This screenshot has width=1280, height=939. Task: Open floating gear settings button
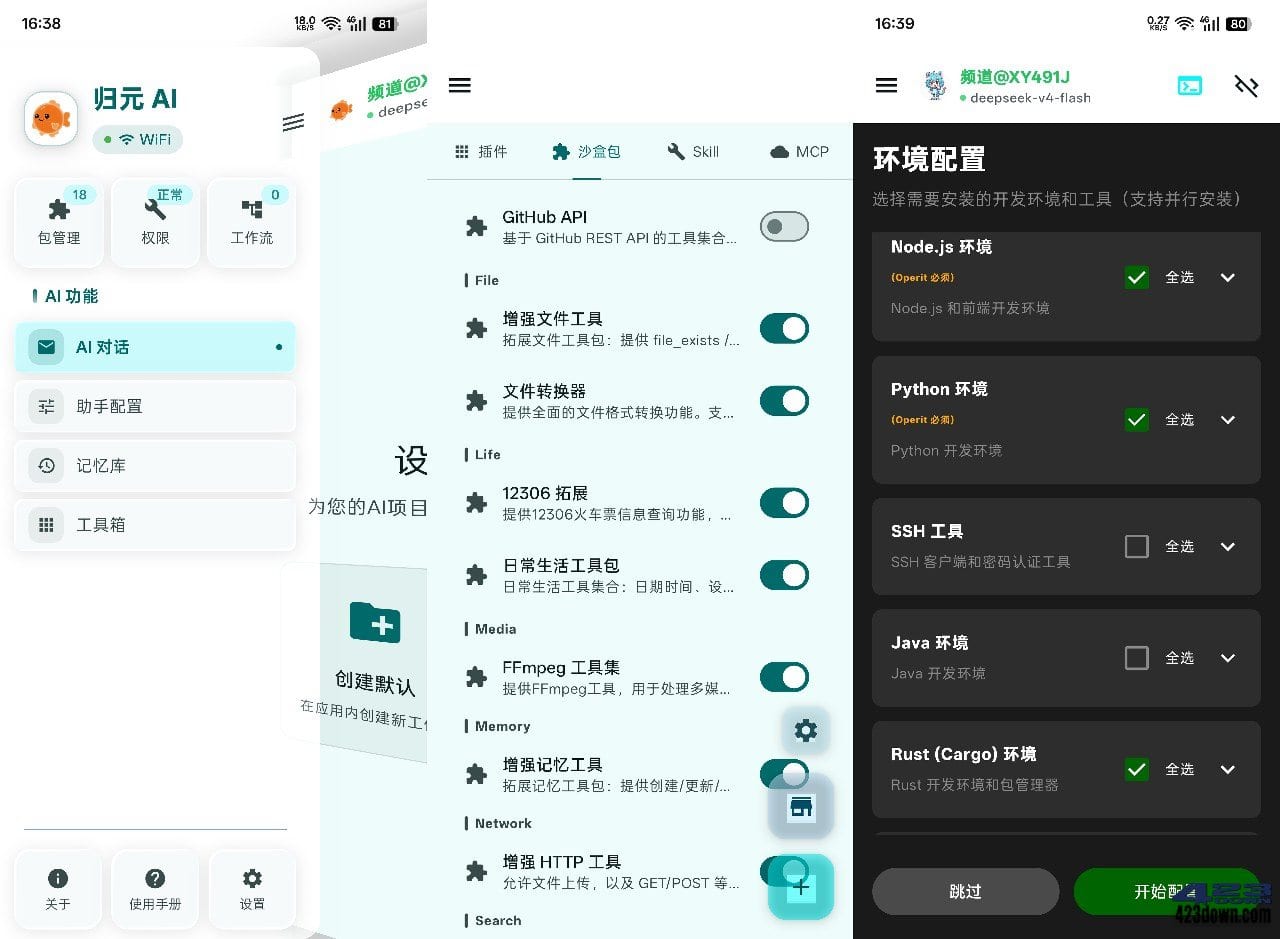coord(806,730)
